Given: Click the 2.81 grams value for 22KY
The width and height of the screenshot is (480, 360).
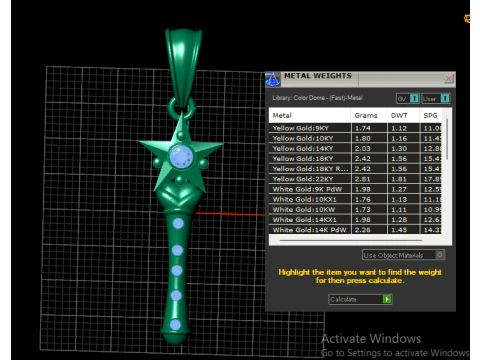Looking at the screenshot, I should [x=363, y=179].
